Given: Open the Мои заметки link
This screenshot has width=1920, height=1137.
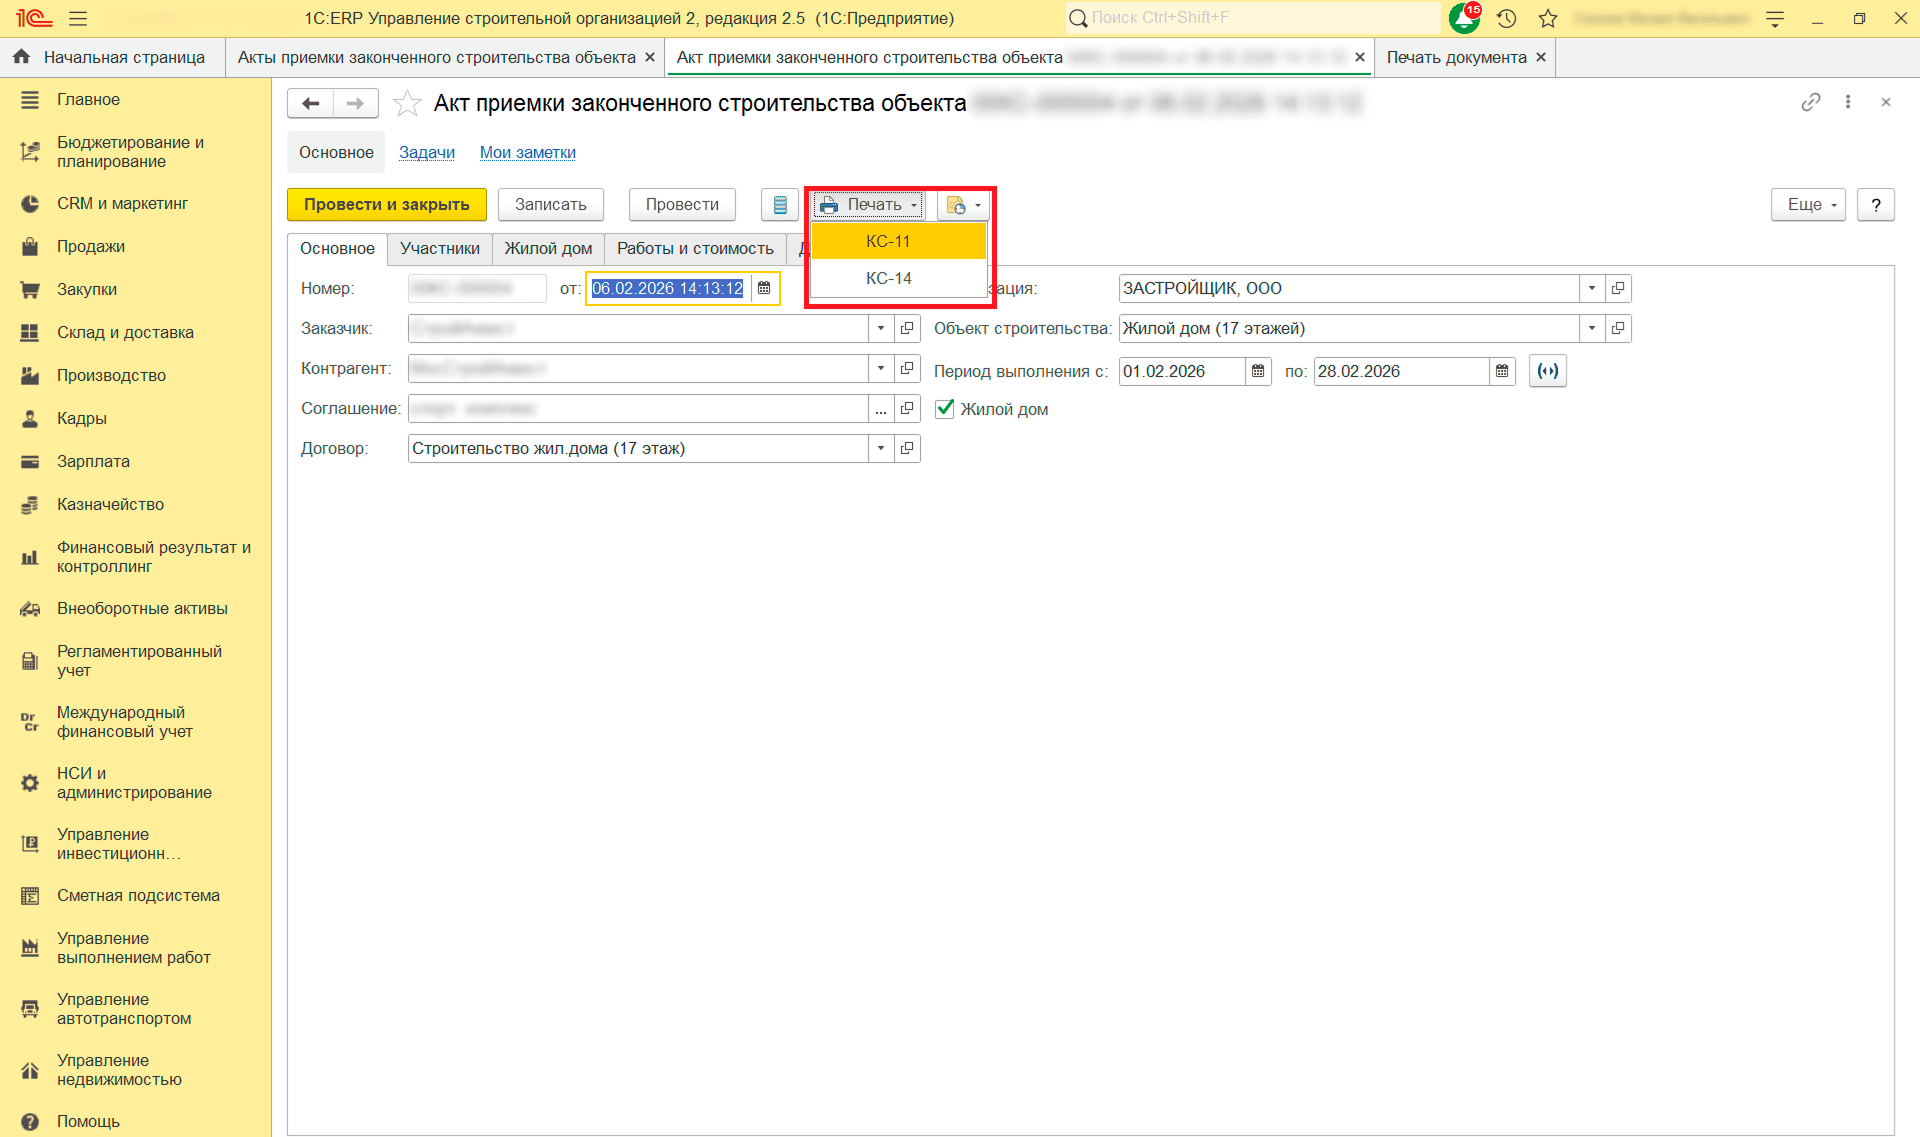Looking at the screenshot, I should 527,152.
